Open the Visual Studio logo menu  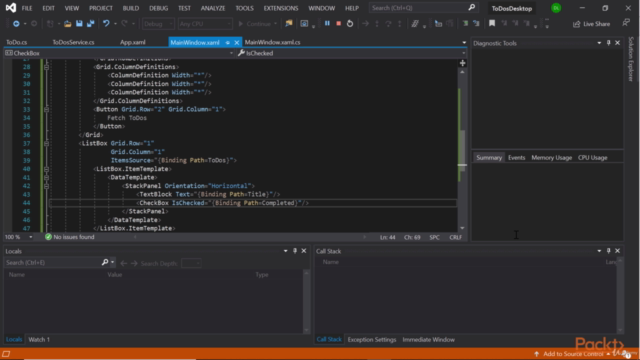pos(11,8)
